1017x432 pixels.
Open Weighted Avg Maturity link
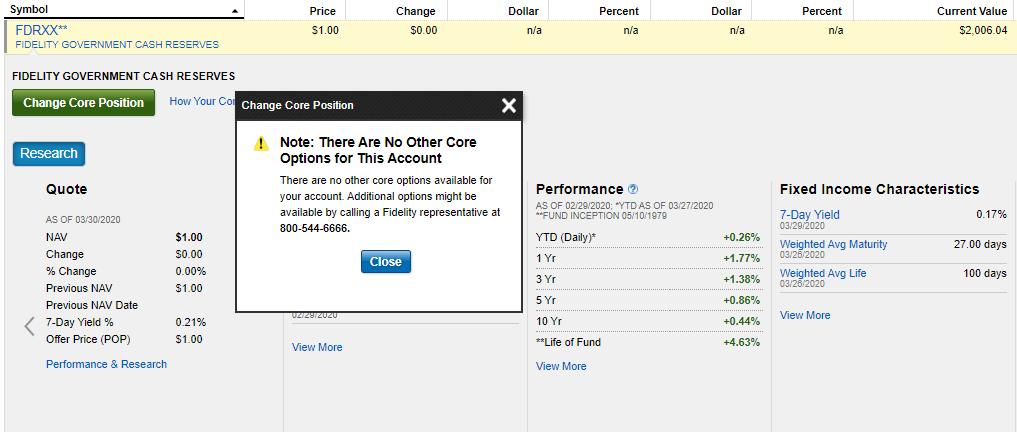[x=833, y=244]
